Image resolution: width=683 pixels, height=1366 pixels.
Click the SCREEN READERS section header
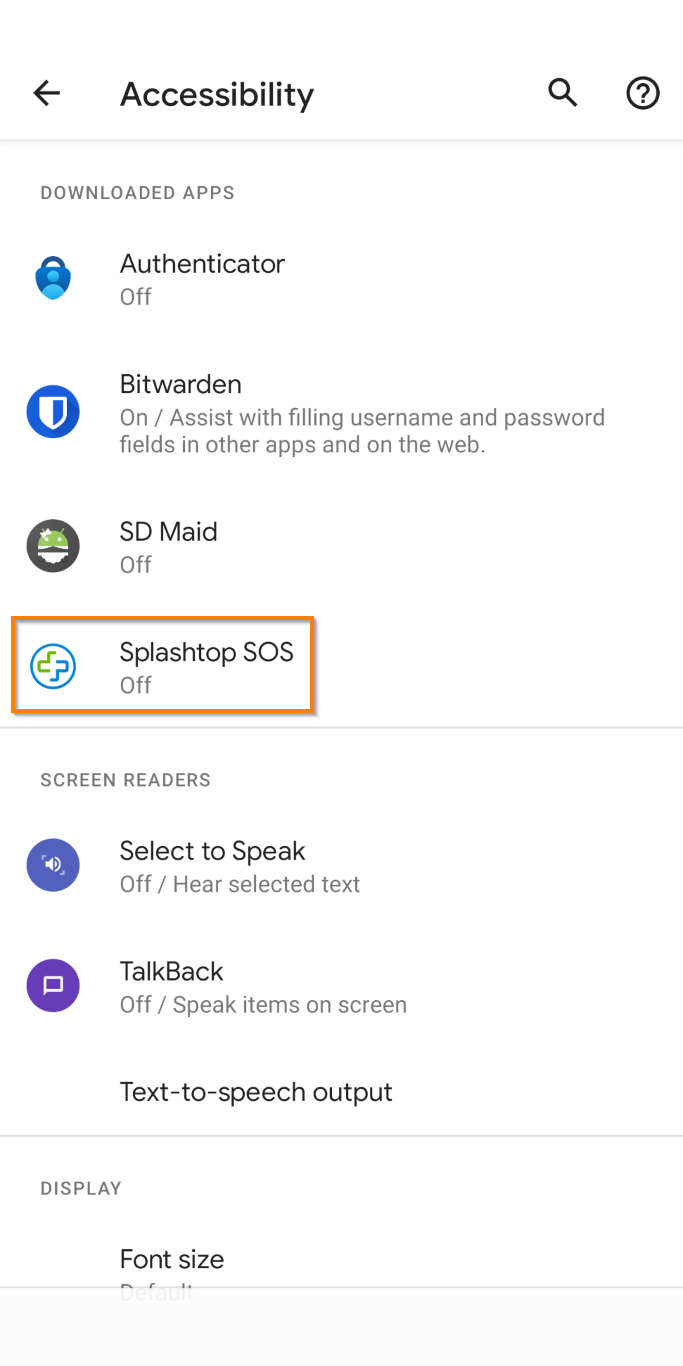(125, 780)
